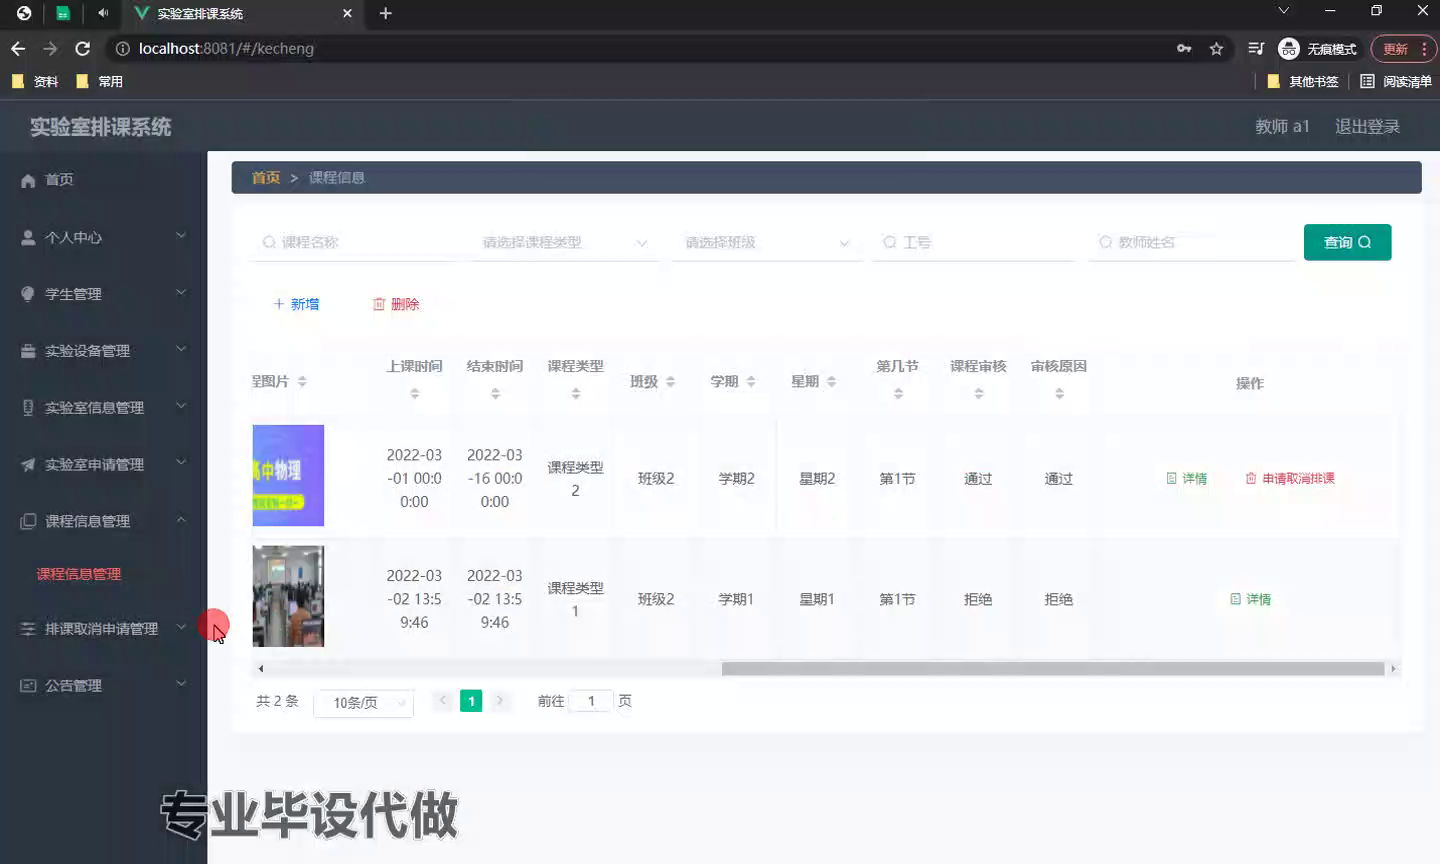Sort table by 课程审核 column arrows
The width and height of the screenshot is (1440, 864).
(x=979, y=394)
